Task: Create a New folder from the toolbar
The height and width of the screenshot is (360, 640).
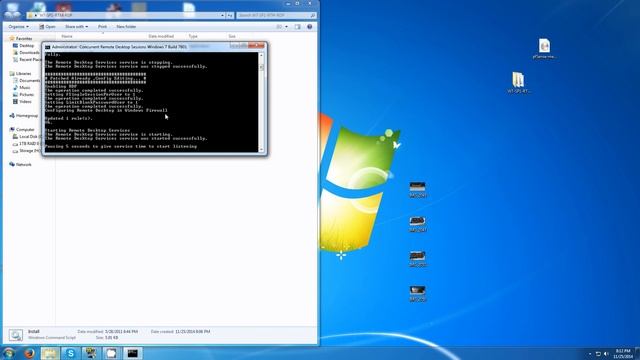Action: (x=126, y=27)
